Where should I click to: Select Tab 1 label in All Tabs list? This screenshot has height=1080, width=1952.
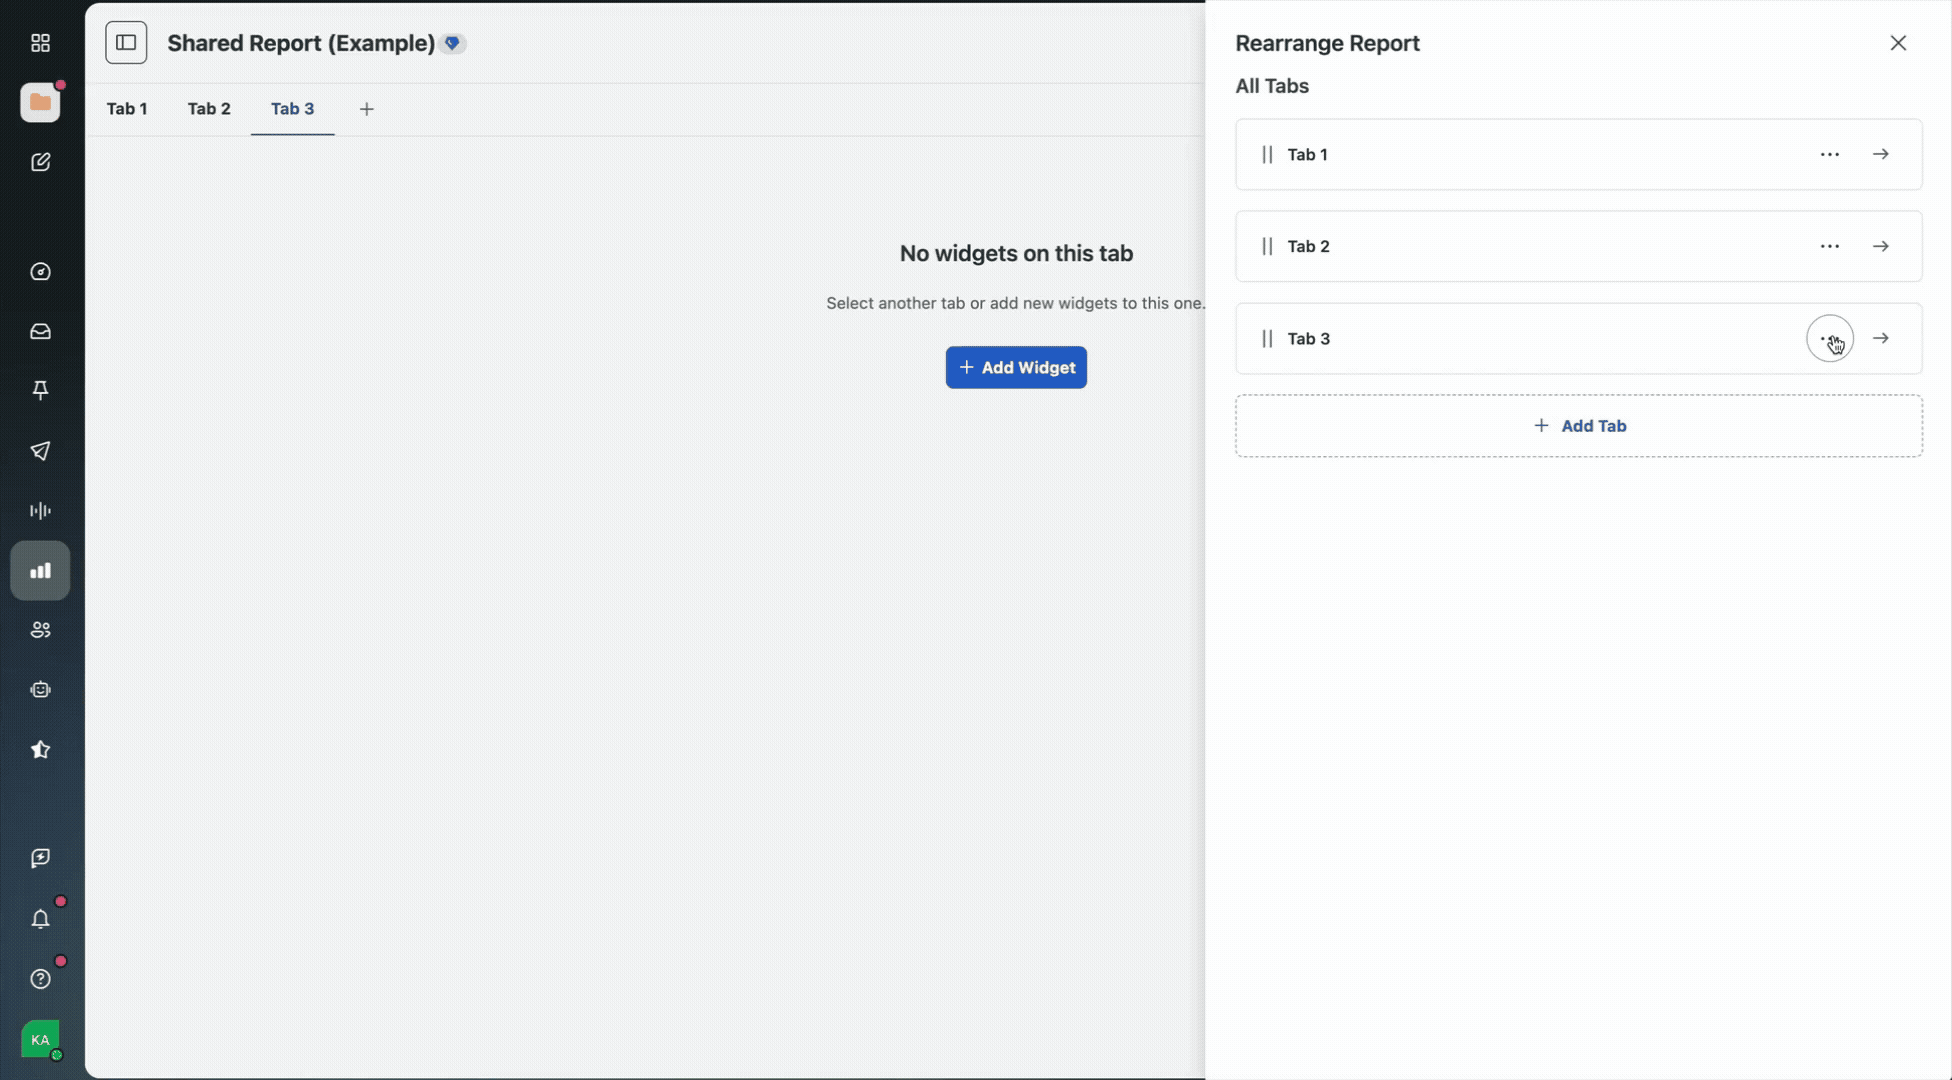point(1307,154)
